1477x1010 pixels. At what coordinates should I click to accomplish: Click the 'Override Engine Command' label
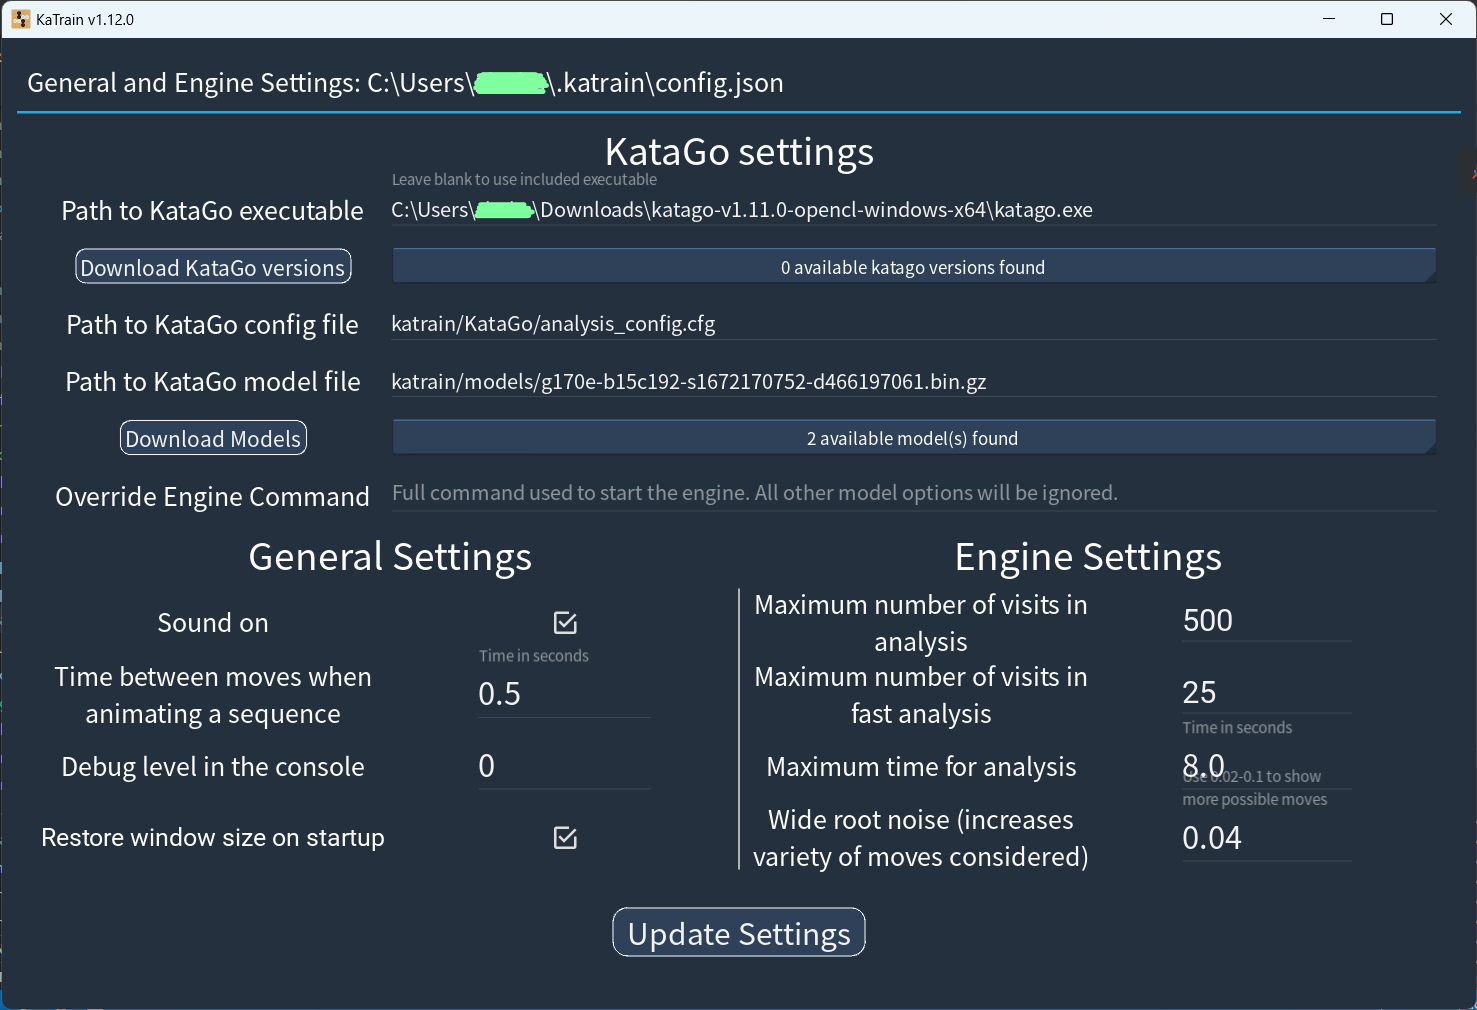213,497
